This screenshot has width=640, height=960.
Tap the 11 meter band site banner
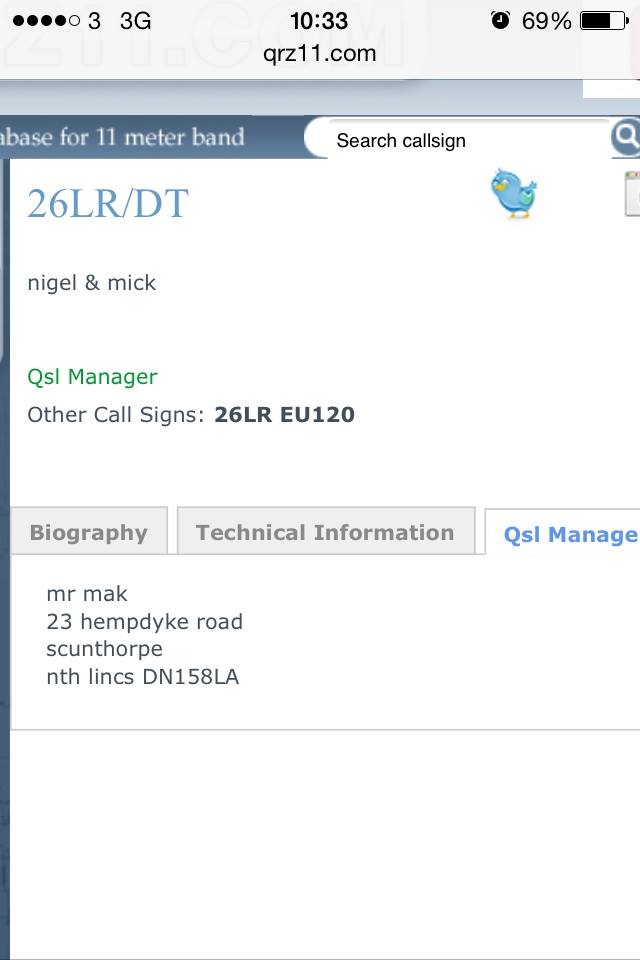tap(123, 137)
